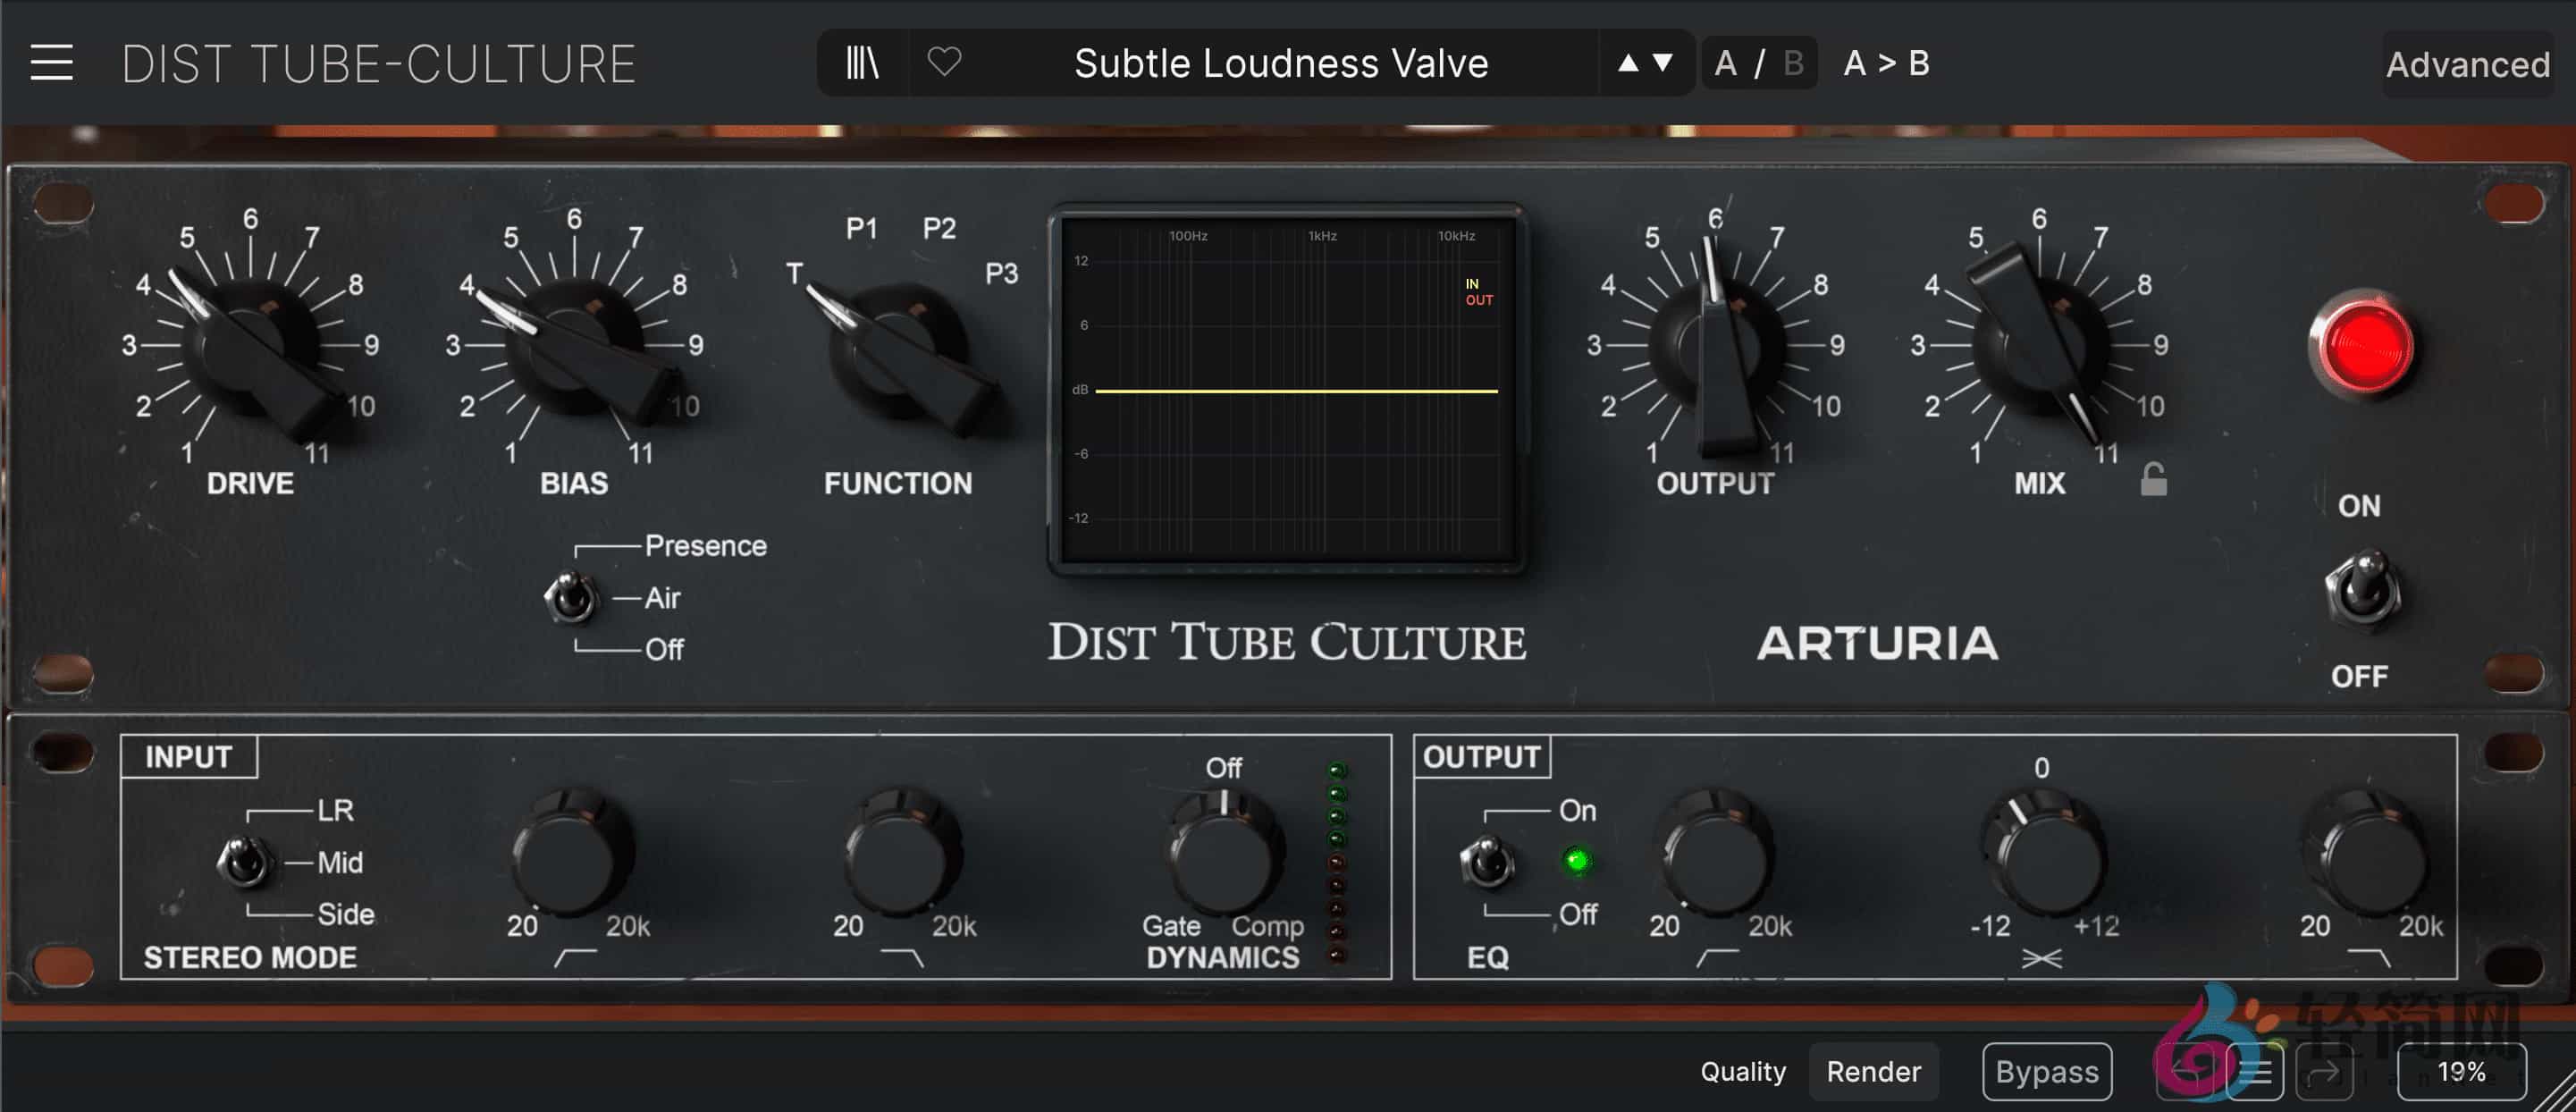Viewport: 2576px width, 1112px height.
Task: Select next preset with down arrow
Action: coord(1663,63)
